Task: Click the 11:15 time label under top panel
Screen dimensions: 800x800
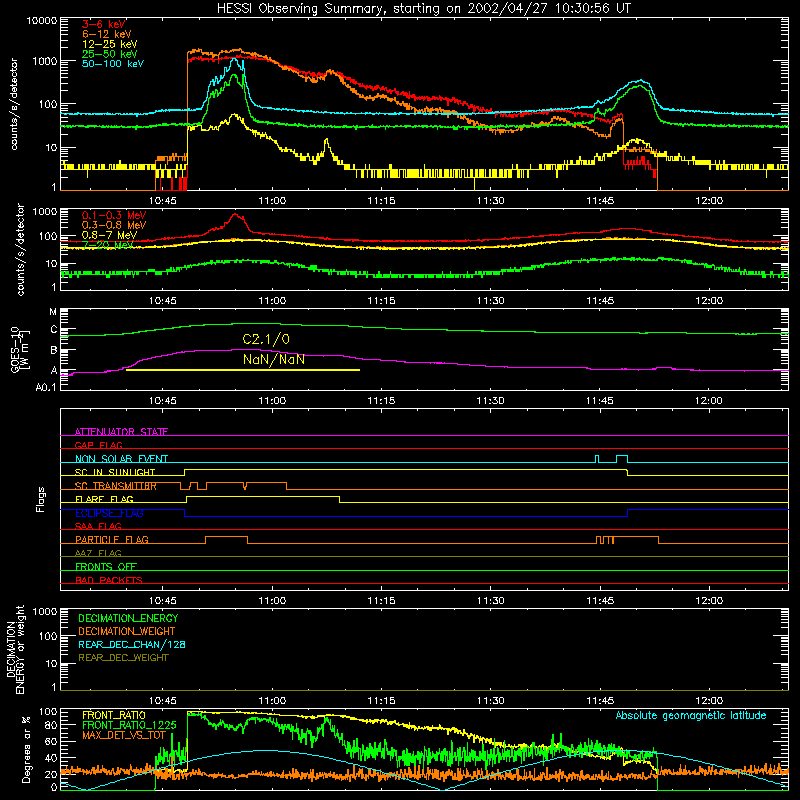Action: tap(381, 201)
